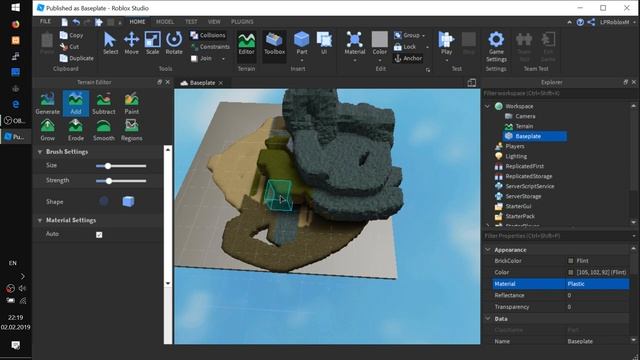Select the Smooth terrain tool
Screen dimensions: 640x360
point(104,130)
